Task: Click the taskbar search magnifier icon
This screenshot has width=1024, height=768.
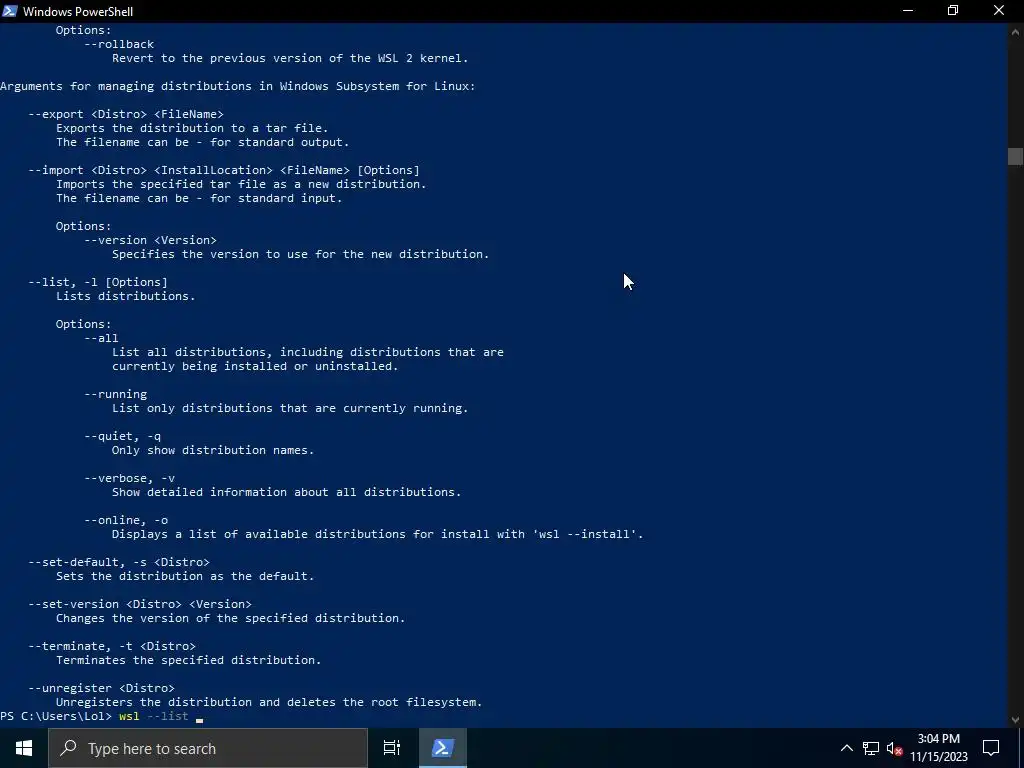Action: coord(68,748)
